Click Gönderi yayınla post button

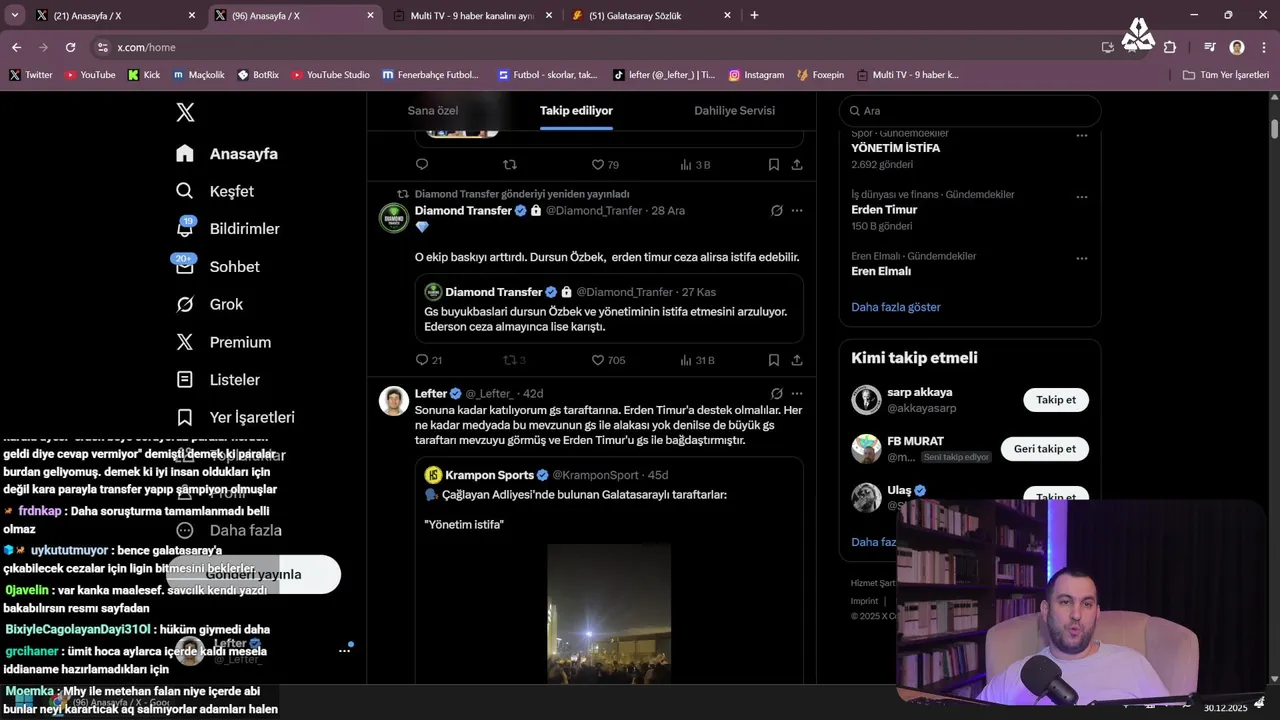(x=253, y=574)
